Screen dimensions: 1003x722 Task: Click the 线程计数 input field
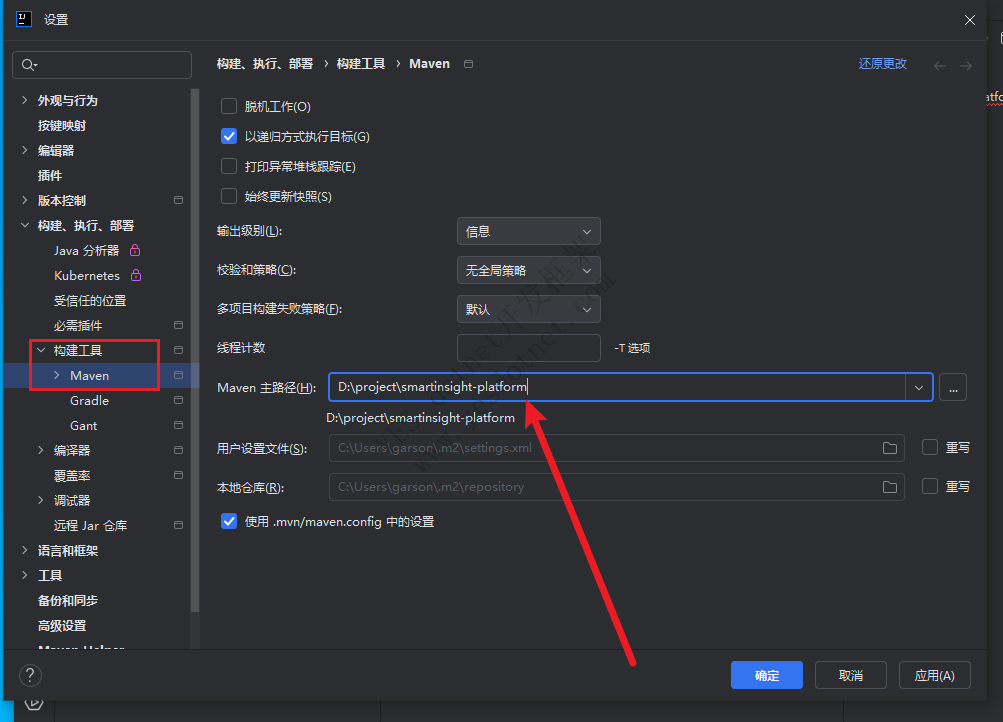click(x=528, y=348)
